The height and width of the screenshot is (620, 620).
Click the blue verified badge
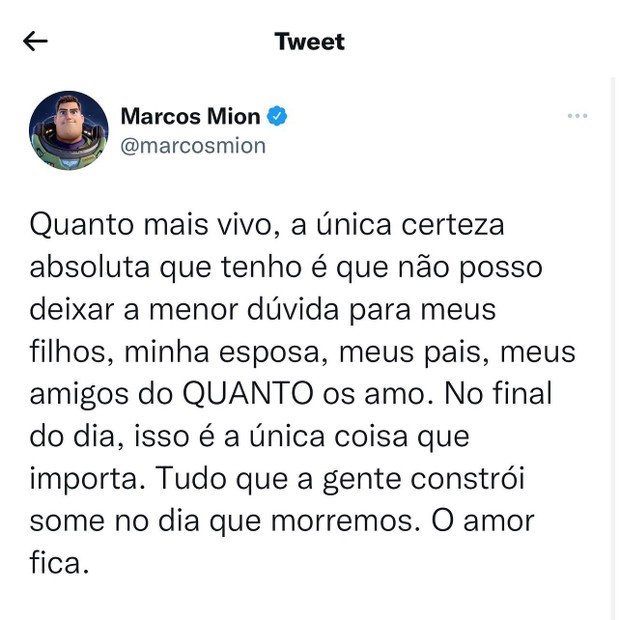277,116
